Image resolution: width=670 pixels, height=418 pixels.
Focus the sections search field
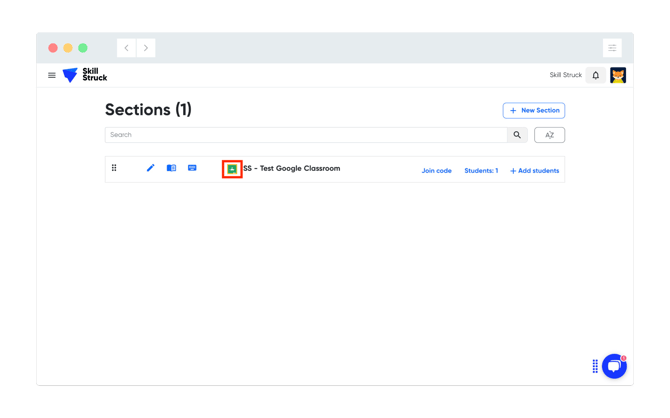pos(305,135)
